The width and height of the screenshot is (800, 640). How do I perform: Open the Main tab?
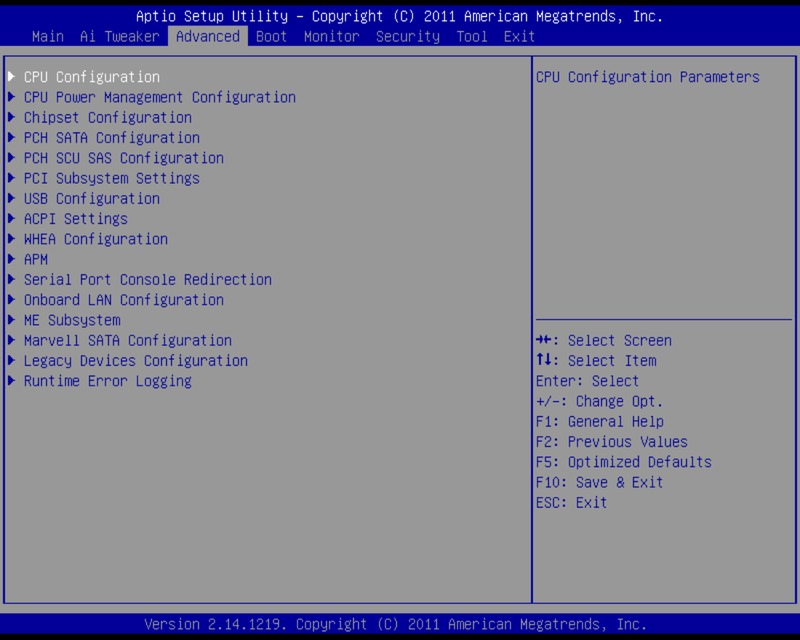[x=47, y=36]
